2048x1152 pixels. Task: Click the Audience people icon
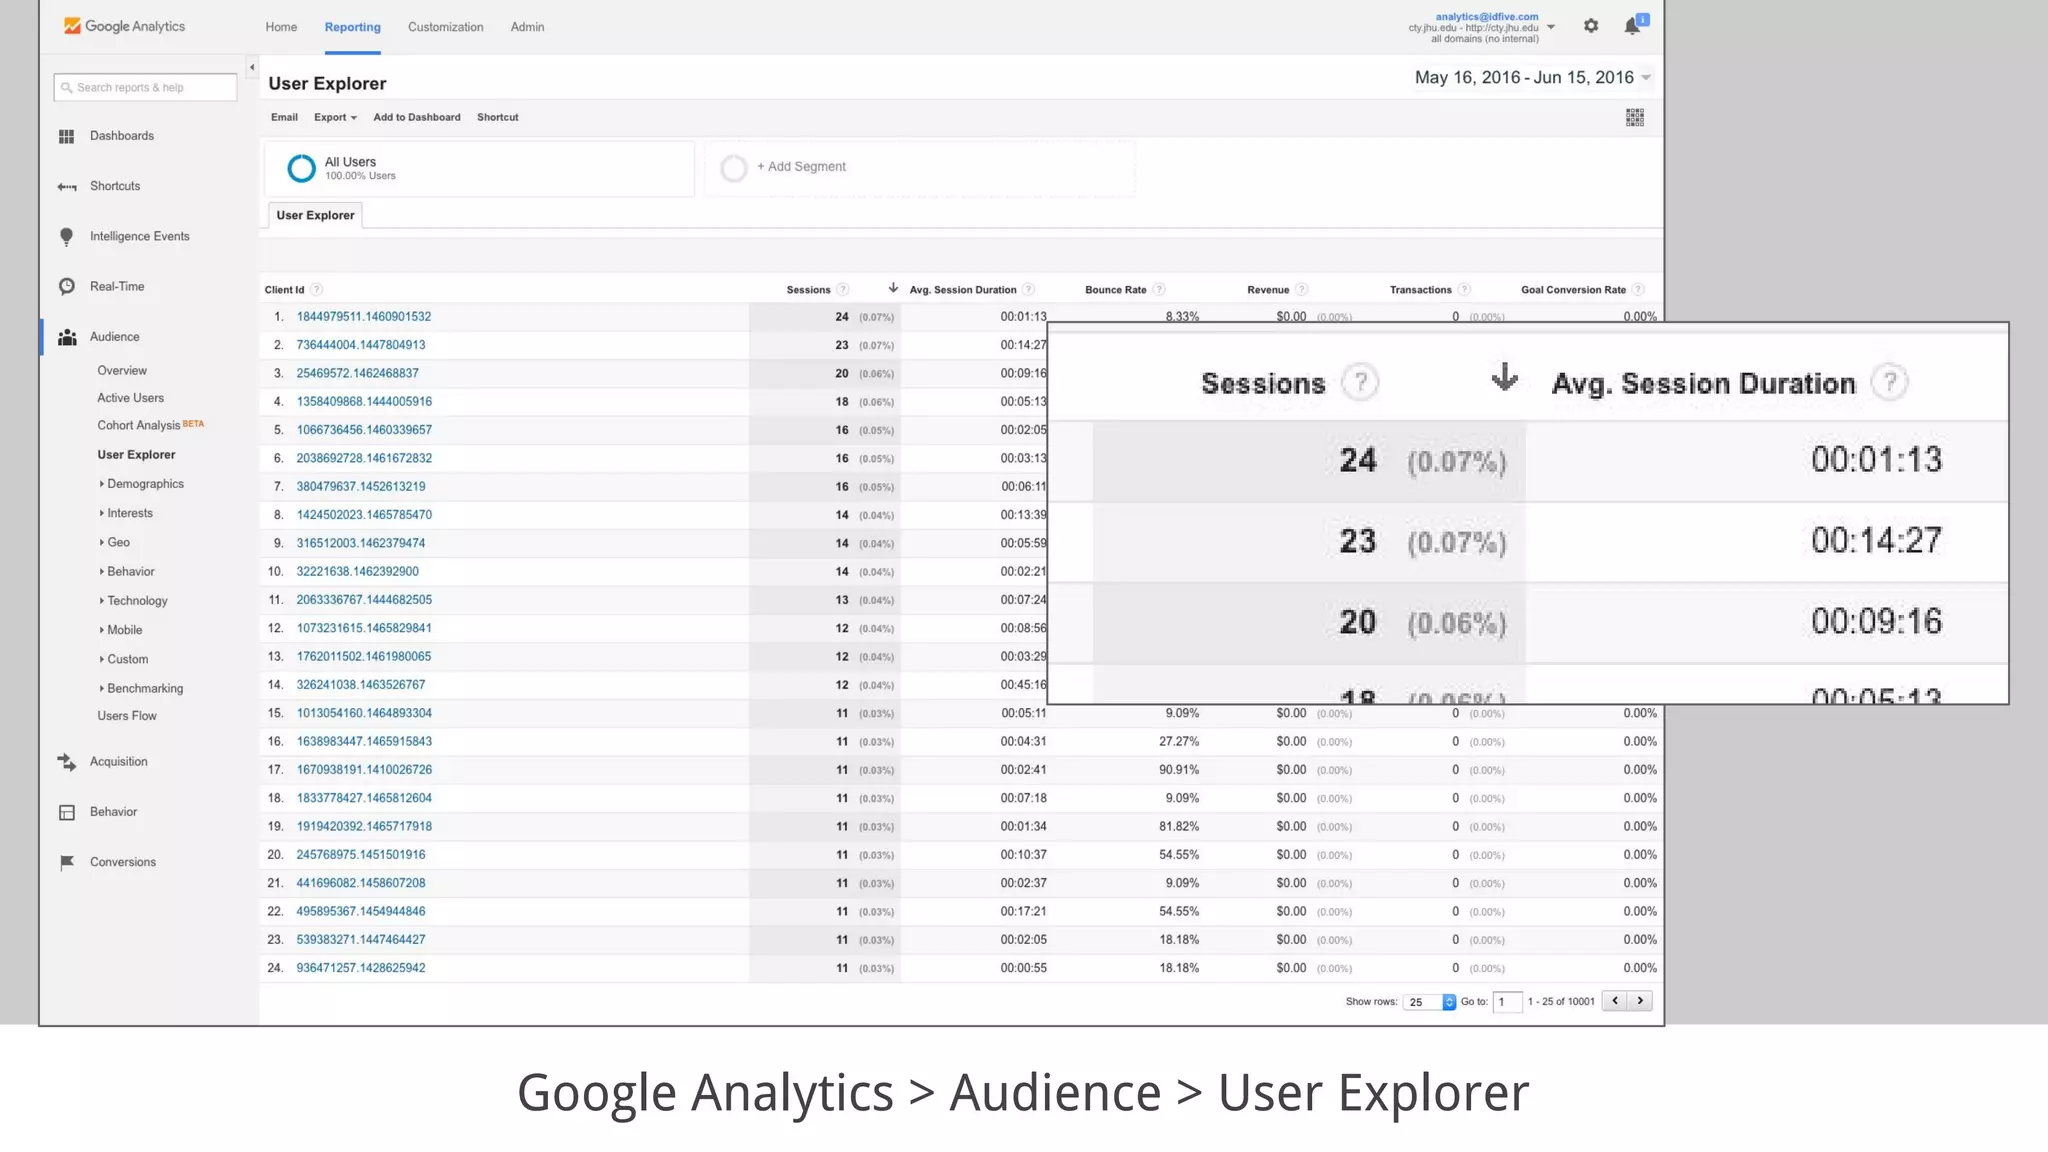click(66, 337)
